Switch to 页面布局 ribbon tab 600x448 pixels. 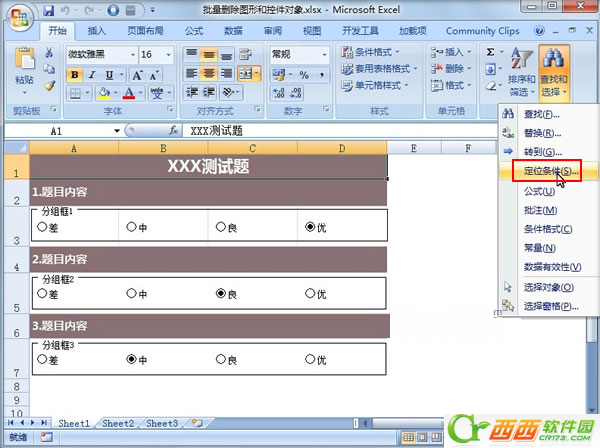click(145, 31)
